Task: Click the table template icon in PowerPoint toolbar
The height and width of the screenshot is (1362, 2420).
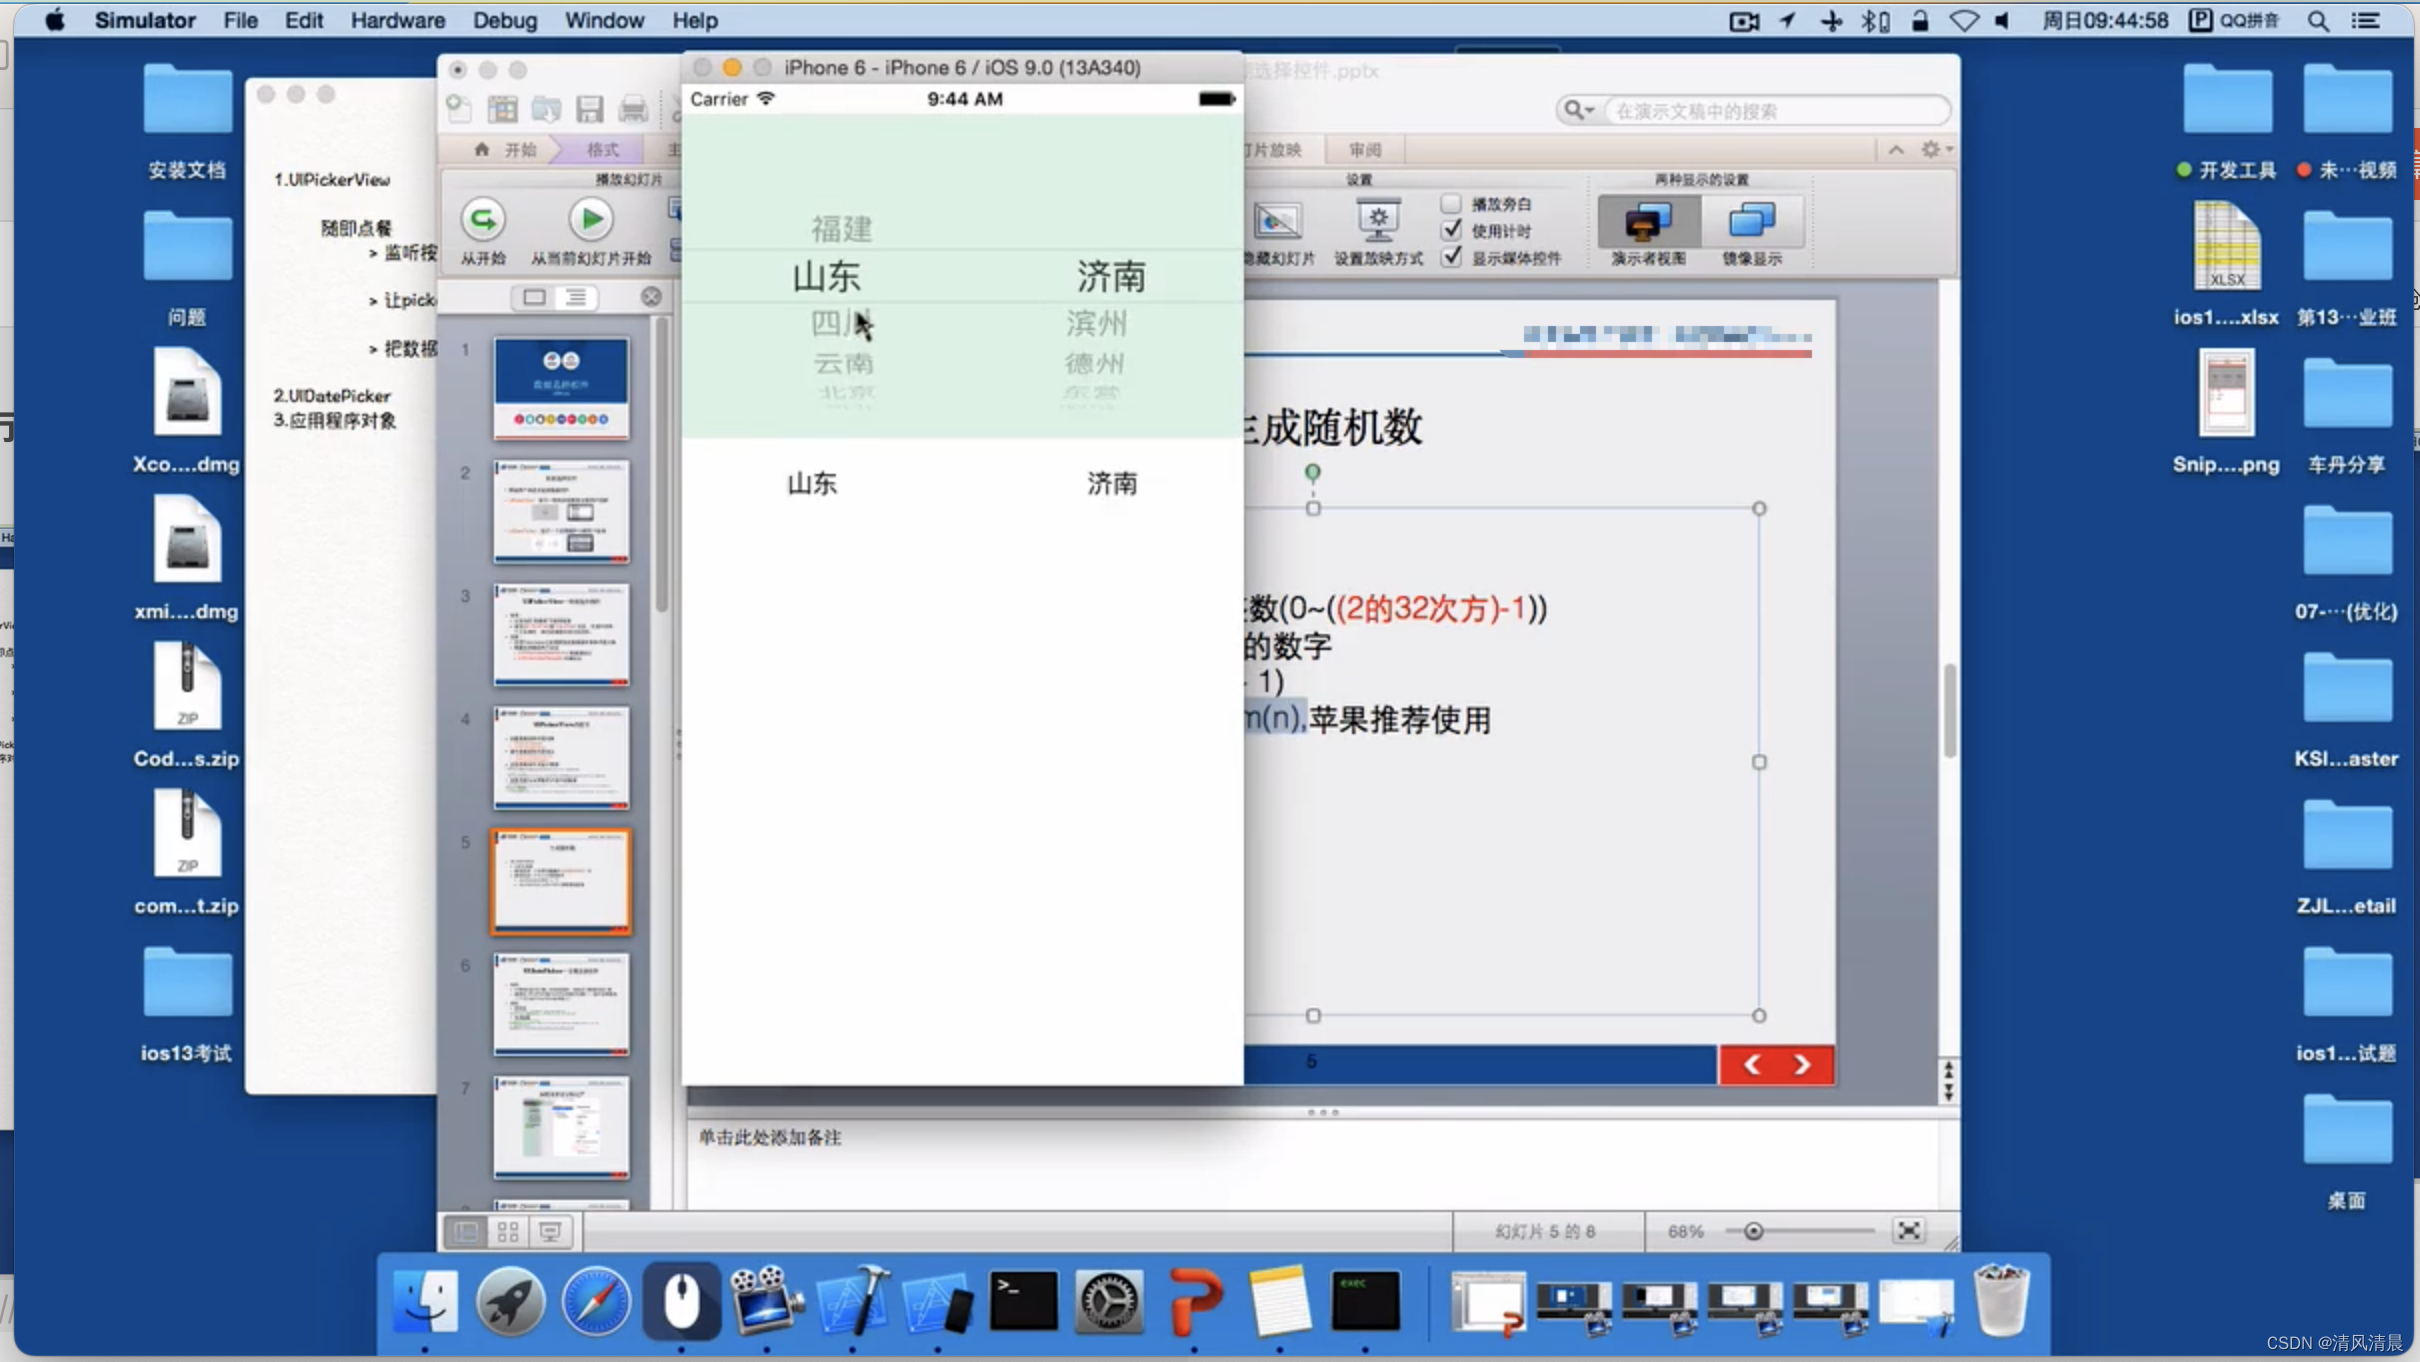Action: click(x=502, y=109)
